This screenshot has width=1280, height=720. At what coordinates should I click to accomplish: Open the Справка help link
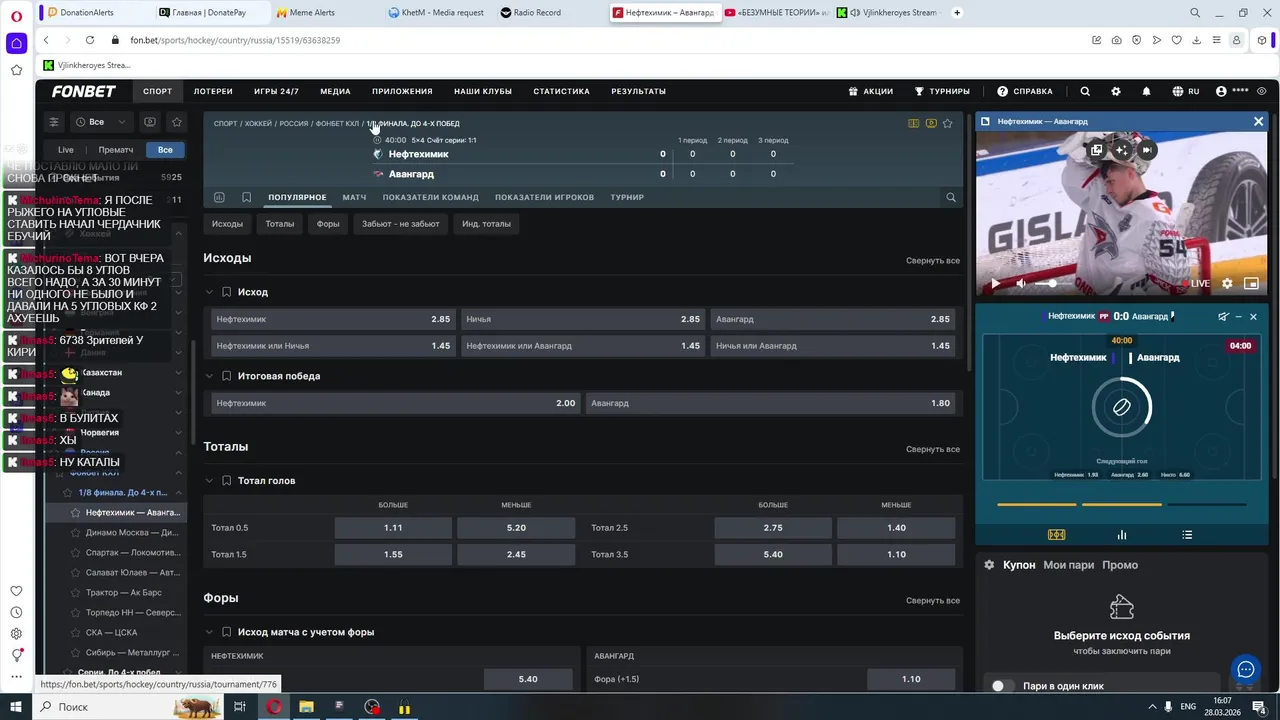1024,91
